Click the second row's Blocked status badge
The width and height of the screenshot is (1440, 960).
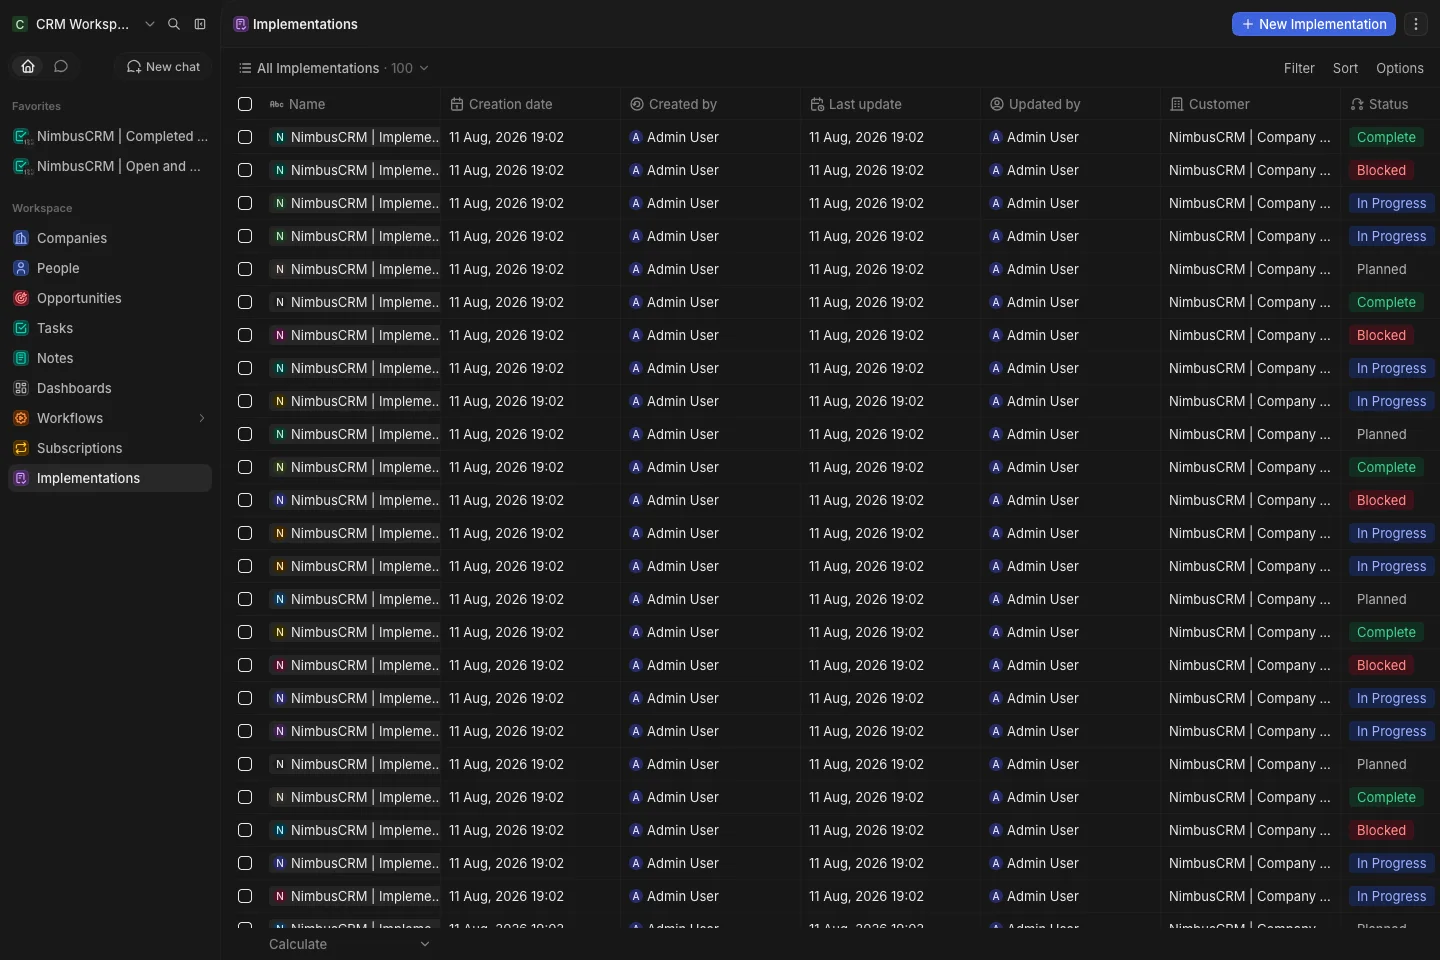point(1381,170)
